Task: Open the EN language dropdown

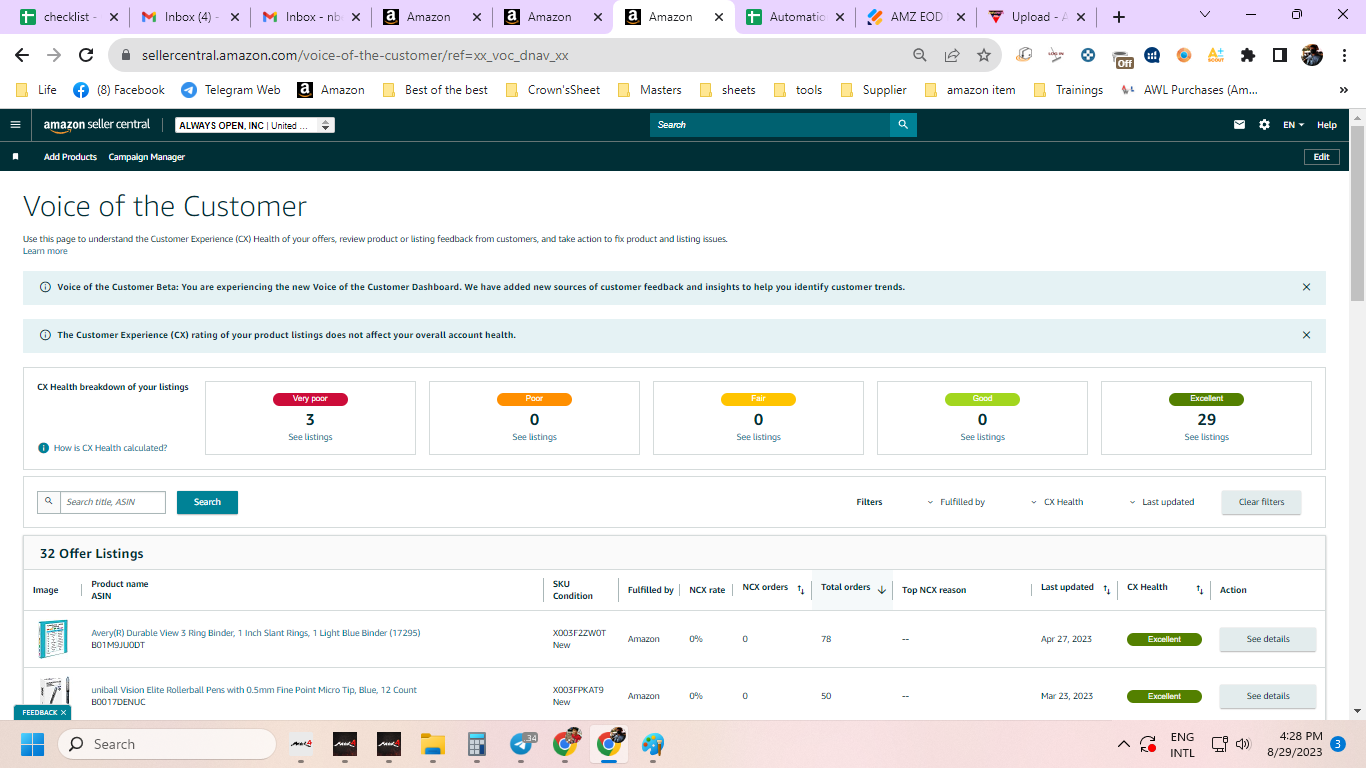Action: click(x=1294, y=125)
